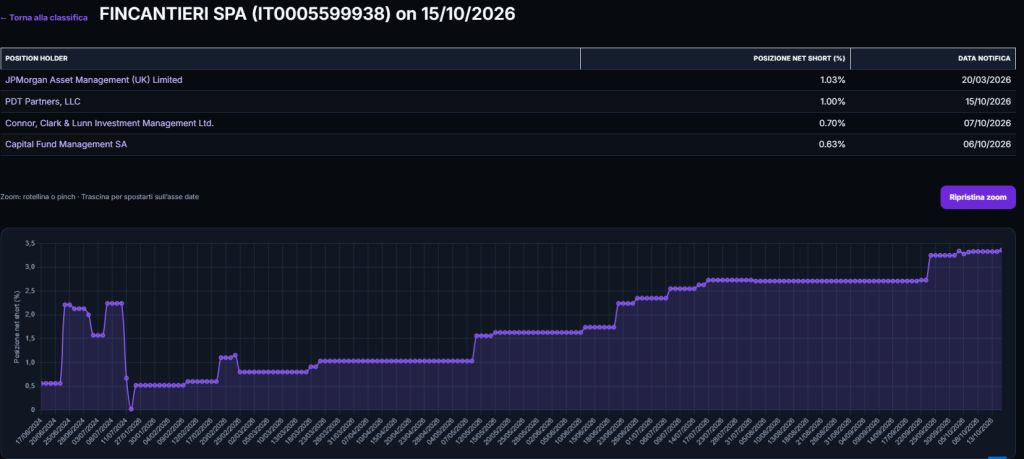This screenshot has height=459, width=1024.
Task: Click the 0.70% net short value
Action: pyautogui.click(x=831, y=123)
